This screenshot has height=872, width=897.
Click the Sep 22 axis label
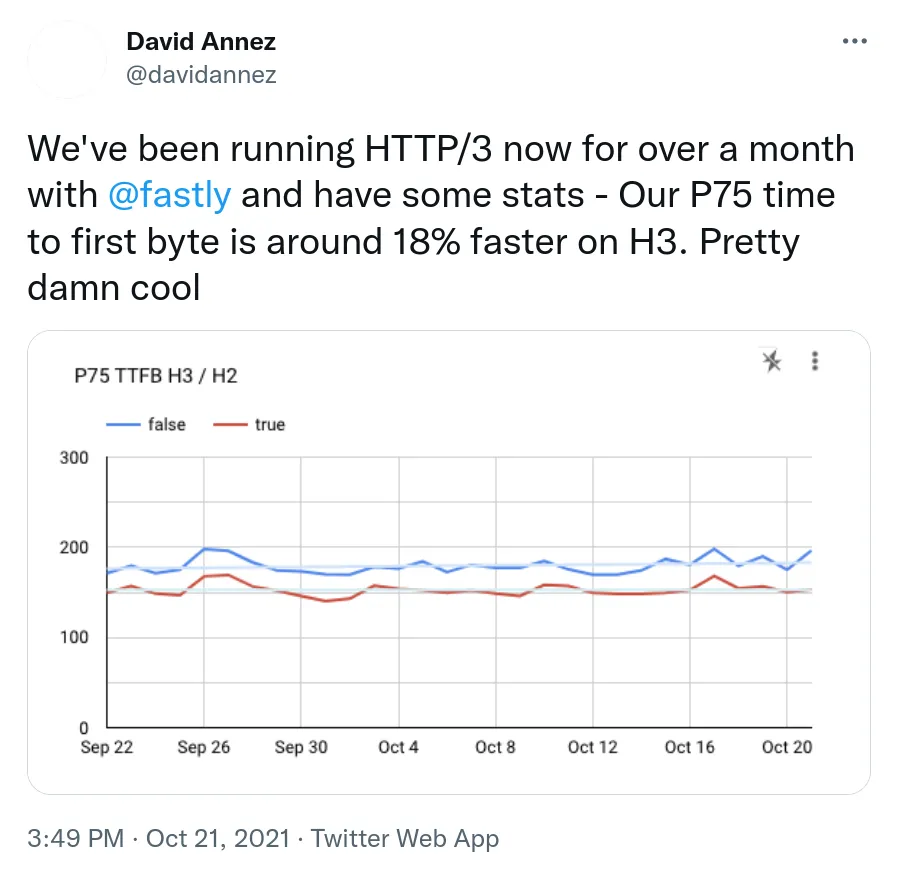click(x=105, y=747)
